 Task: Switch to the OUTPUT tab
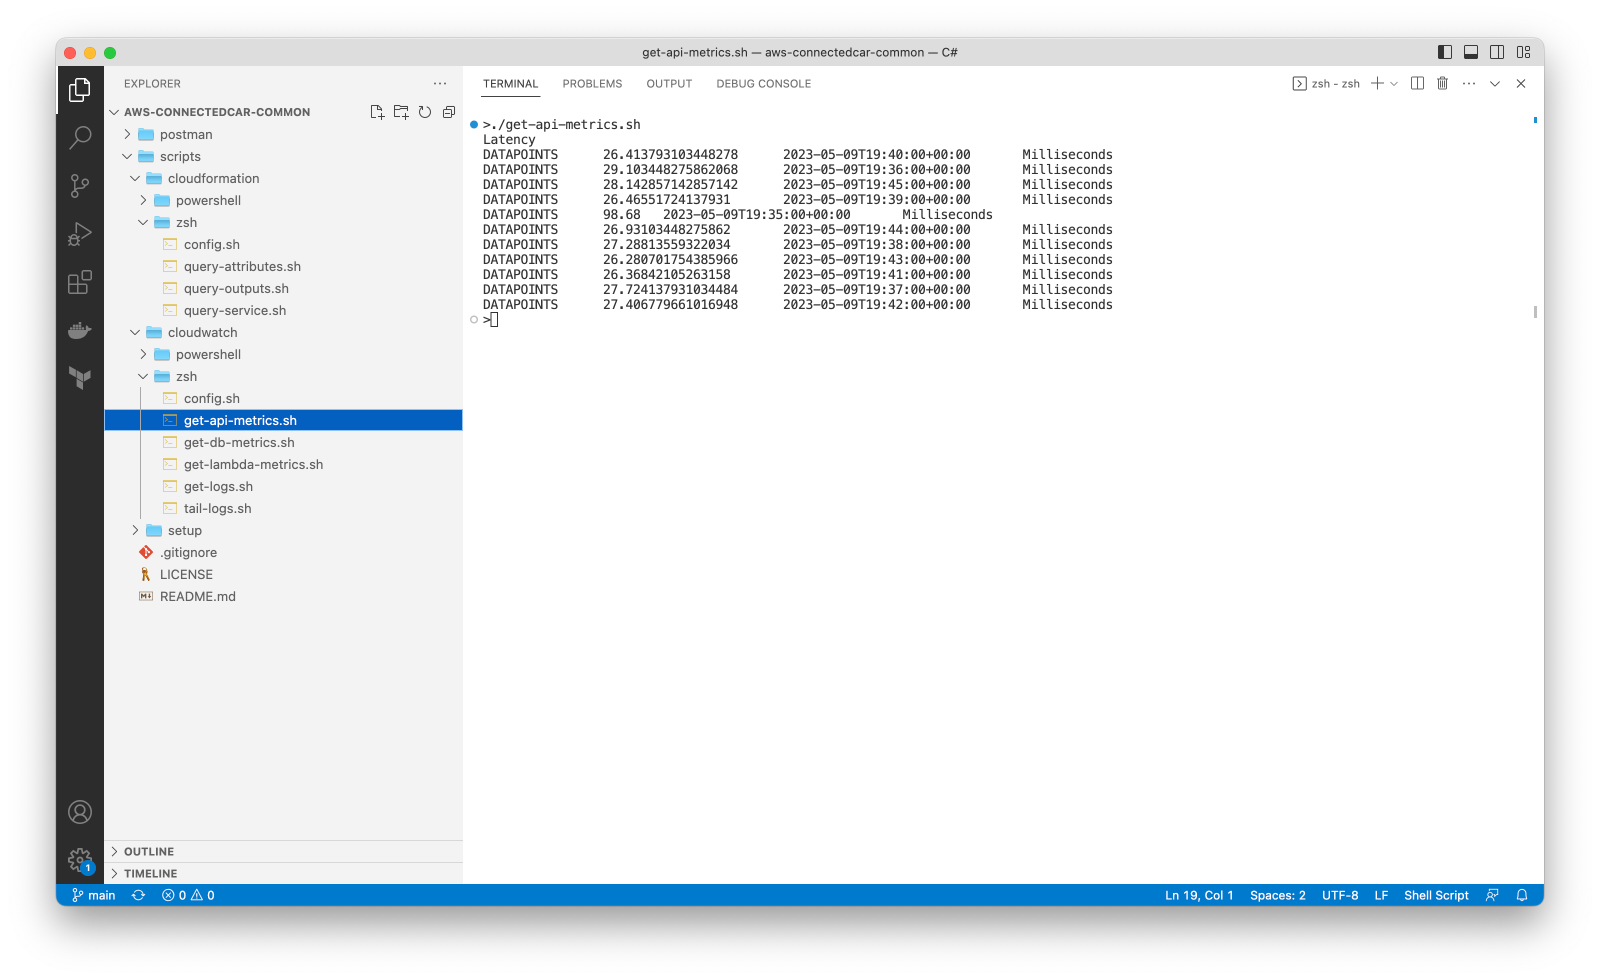669,84
